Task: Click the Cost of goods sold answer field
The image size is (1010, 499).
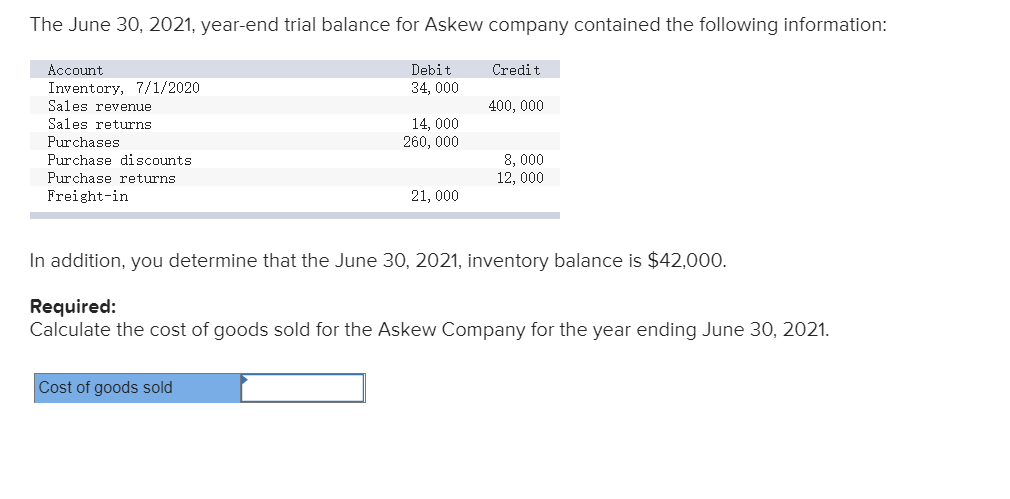Action: (x=303, y=388)
